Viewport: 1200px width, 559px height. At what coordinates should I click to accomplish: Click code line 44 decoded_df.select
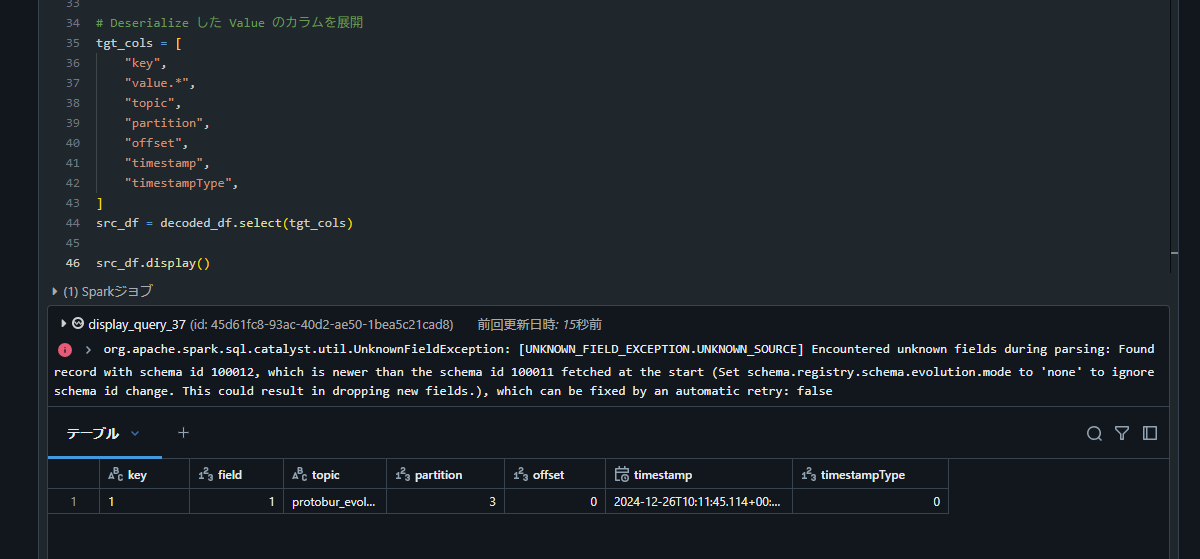224,223
